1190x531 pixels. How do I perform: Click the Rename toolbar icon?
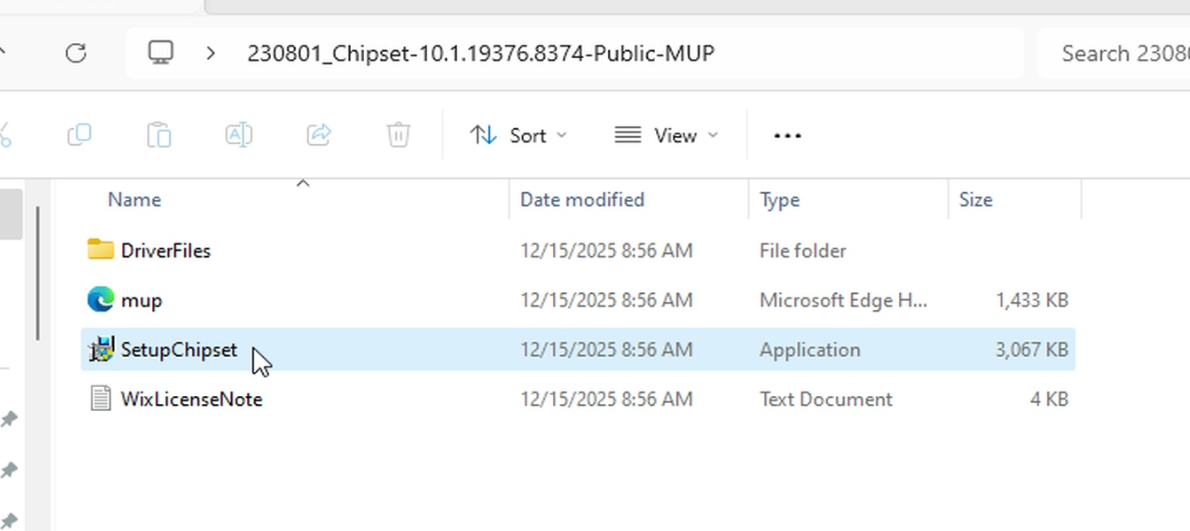tap(238, 135)
